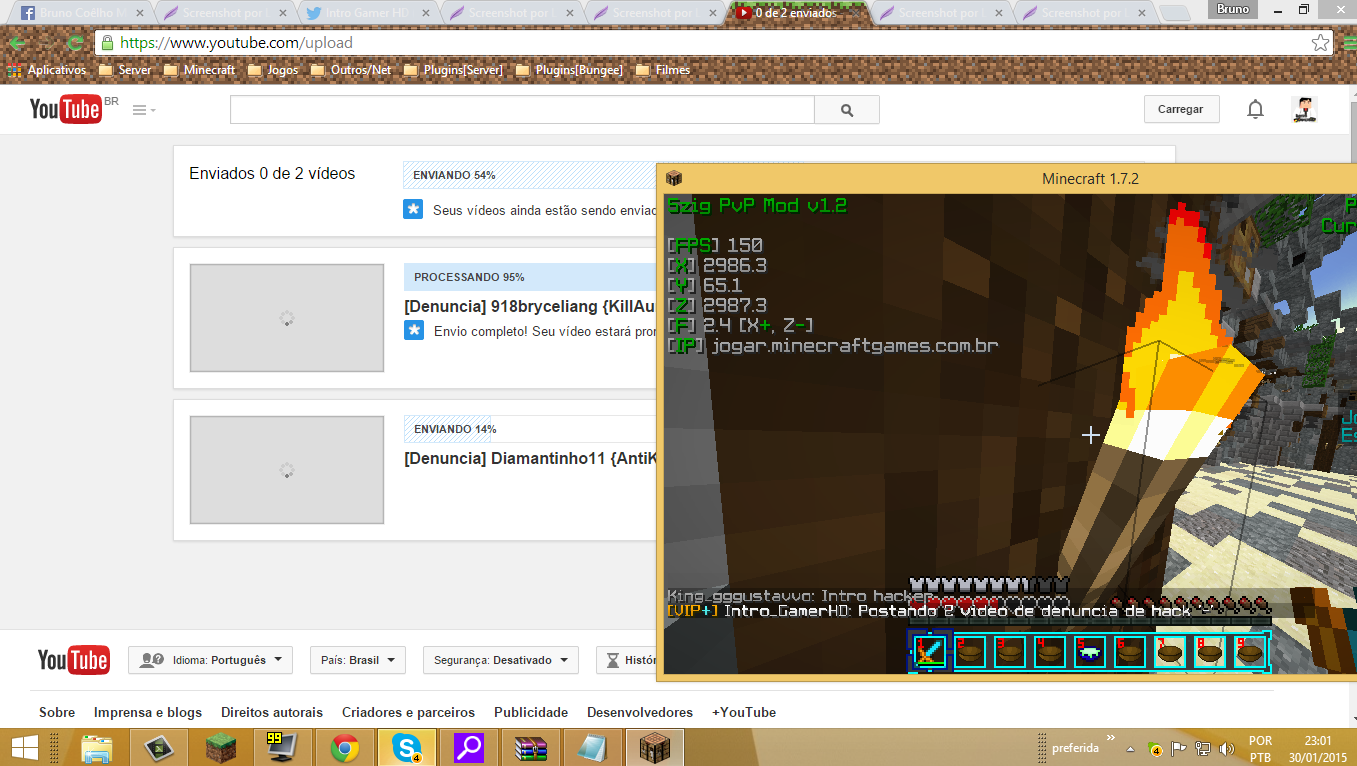Click the 918bryceliang video thumbnail placeholder
1357x766 pixels.
(x=287, y=318)
